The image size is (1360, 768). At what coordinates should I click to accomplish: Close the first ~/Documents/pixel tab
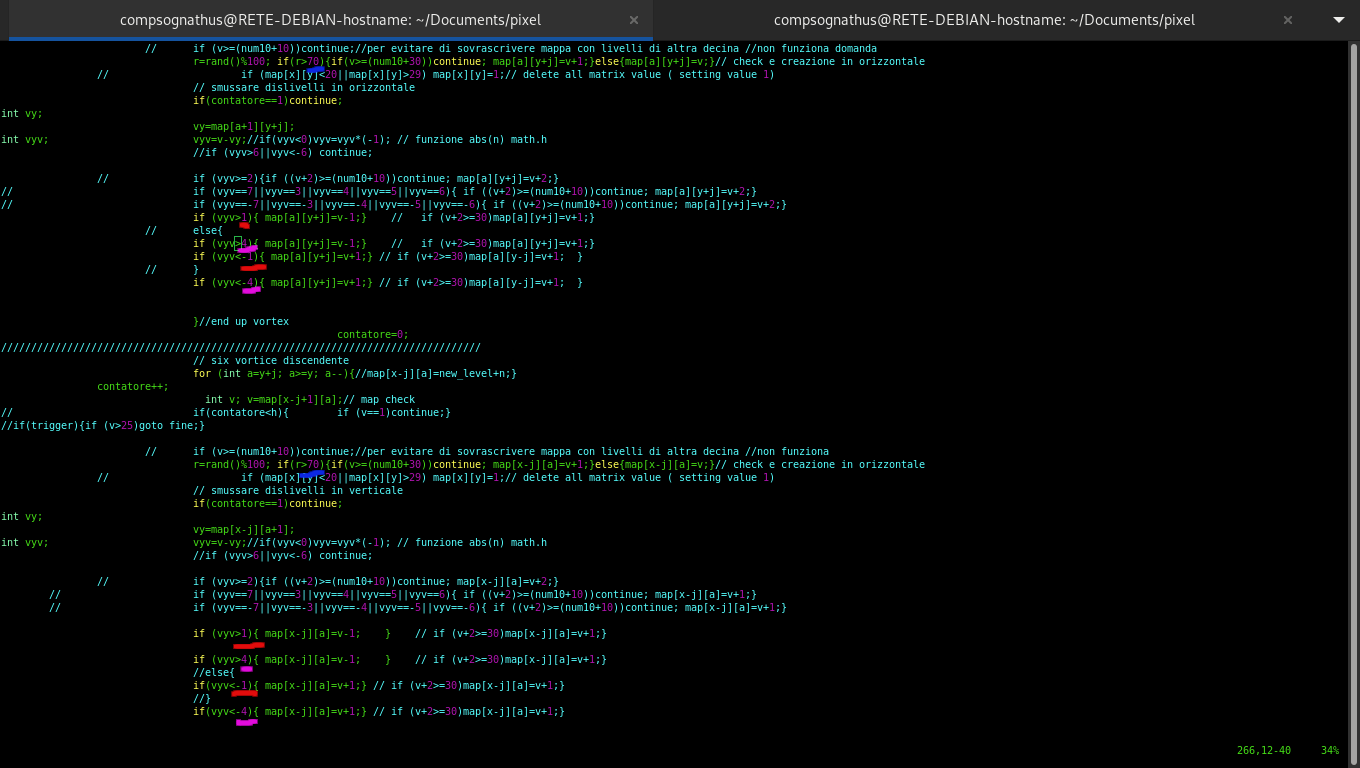(633, 20)
